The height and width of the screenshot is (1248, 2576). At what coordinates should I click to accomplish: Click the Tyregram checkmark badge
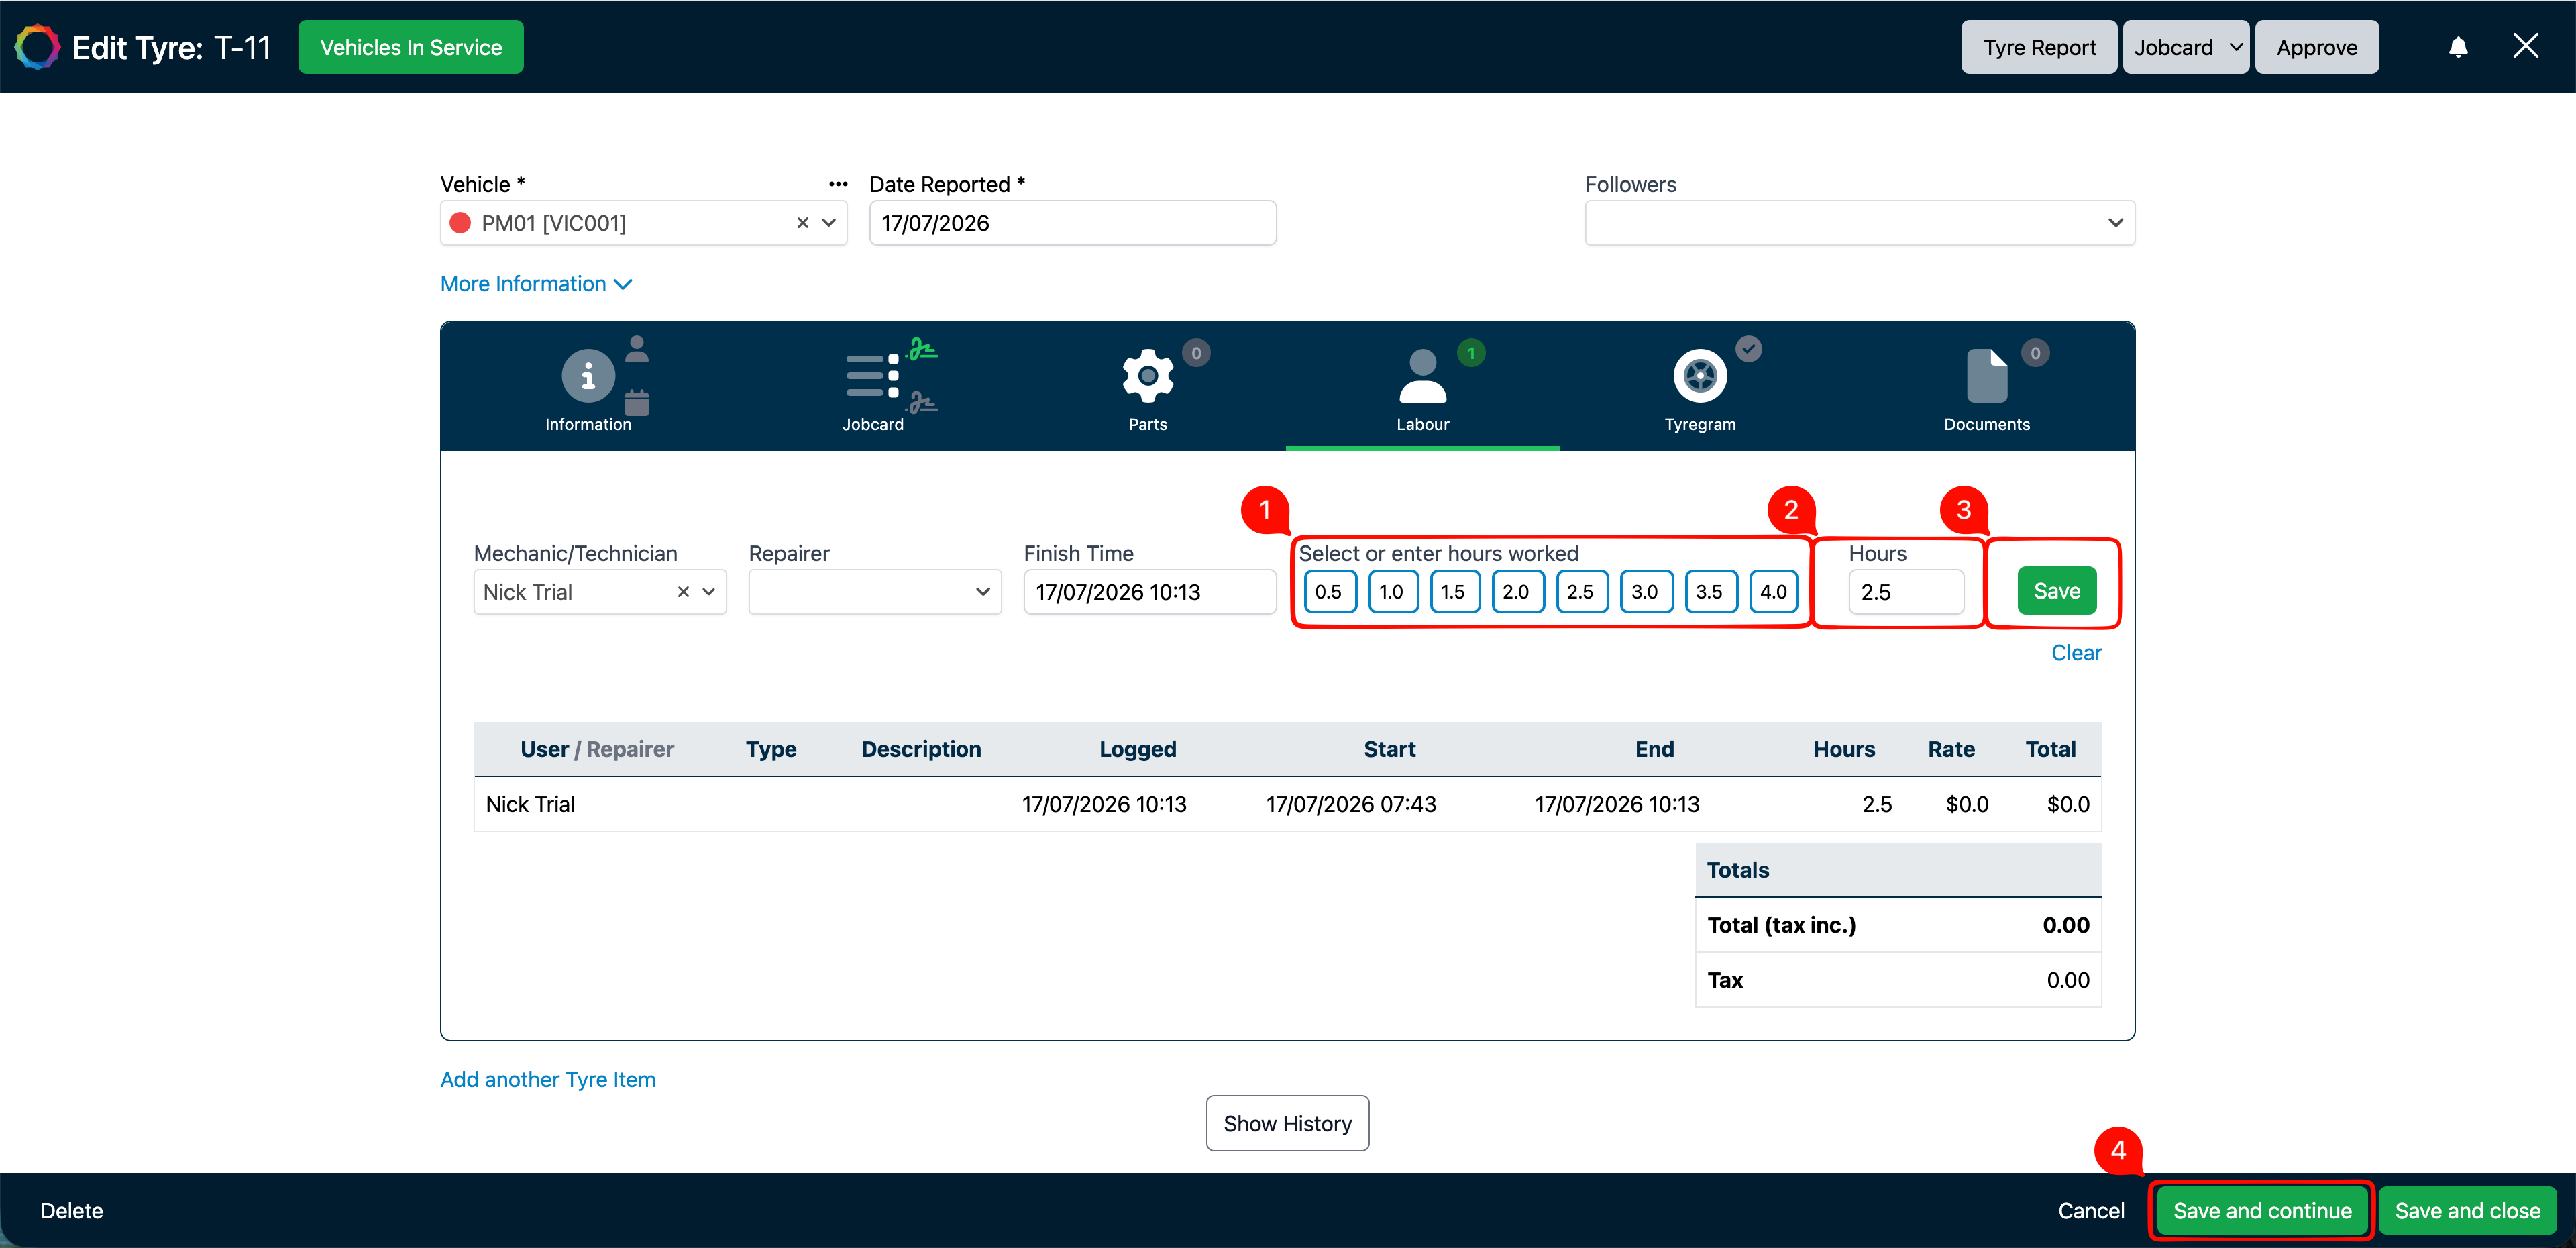1748,349
